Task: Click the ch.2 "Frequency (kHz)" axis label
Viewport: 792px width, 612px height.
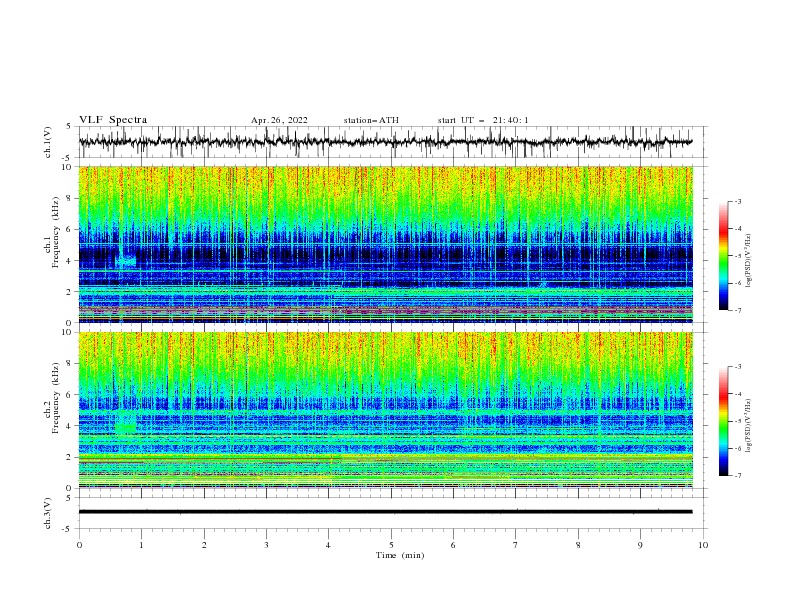Action: pos(56,398)
